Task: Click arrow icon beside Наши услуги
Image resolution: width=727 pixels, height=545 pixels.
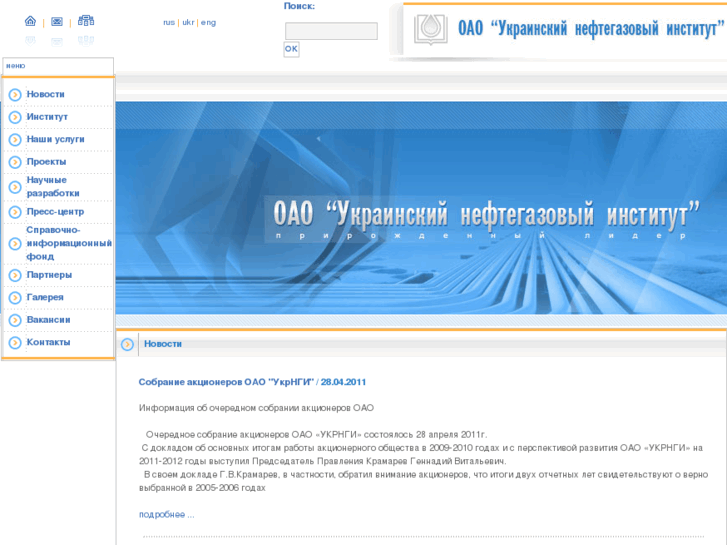Action: [15, 140]
